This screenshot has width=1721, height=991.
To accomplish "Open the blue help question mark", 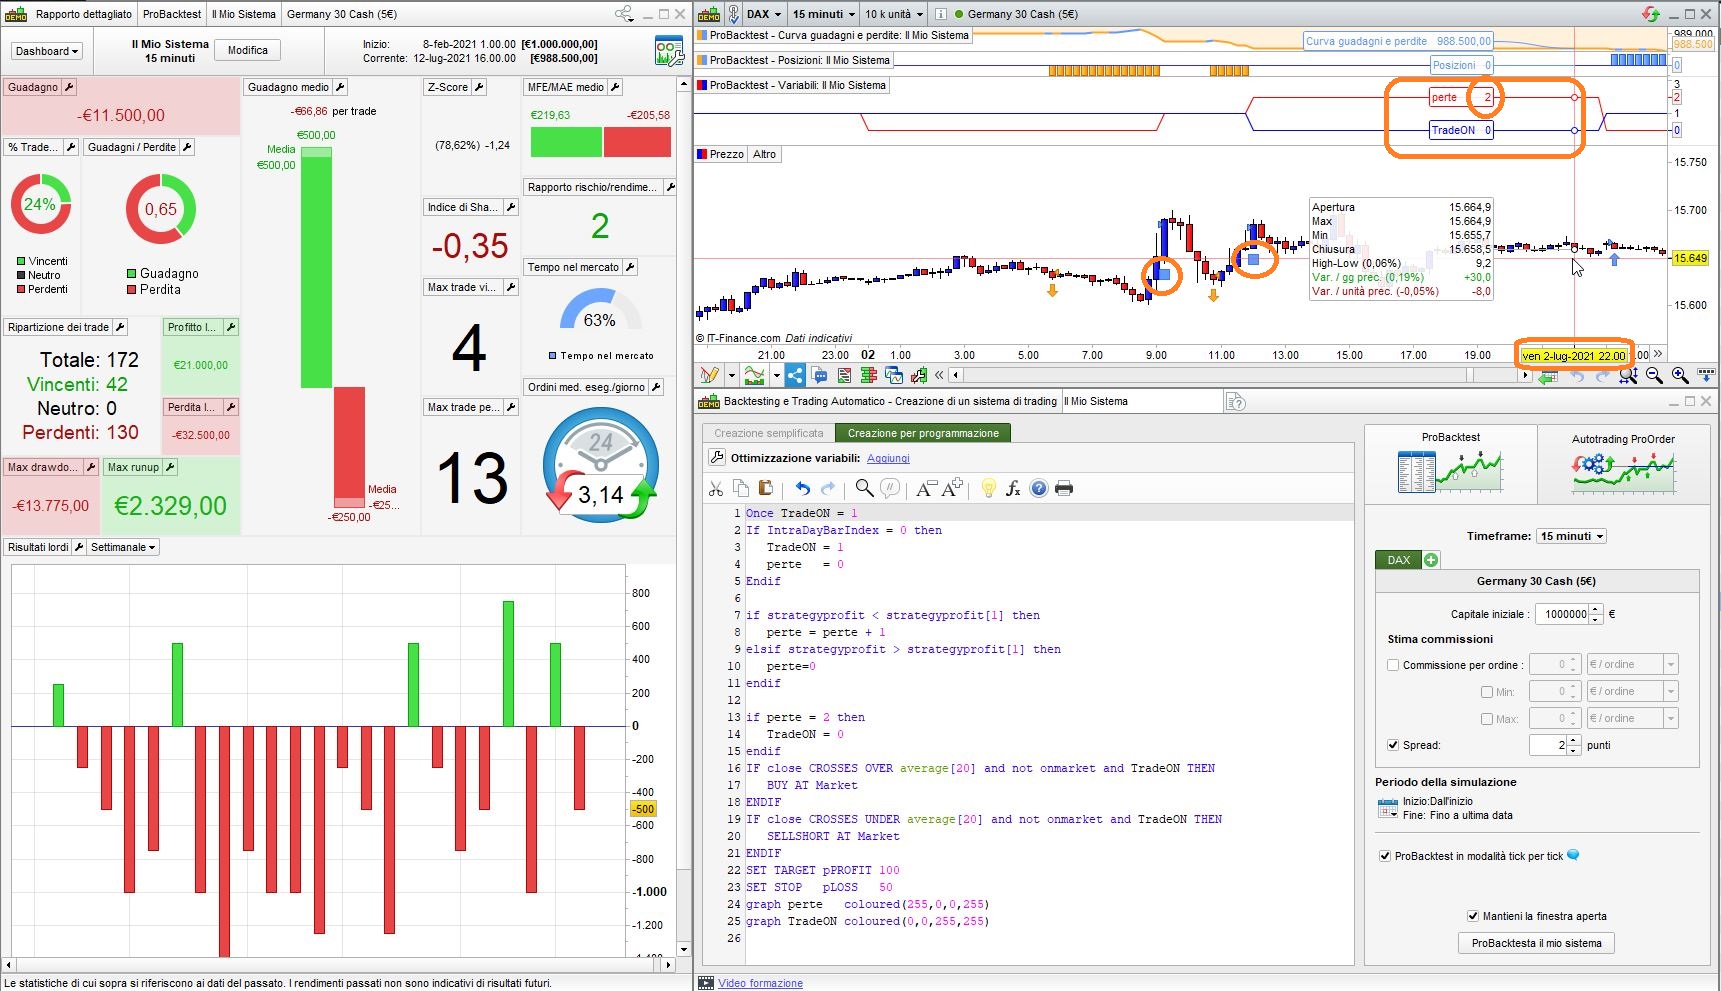I will [1039, 488].
